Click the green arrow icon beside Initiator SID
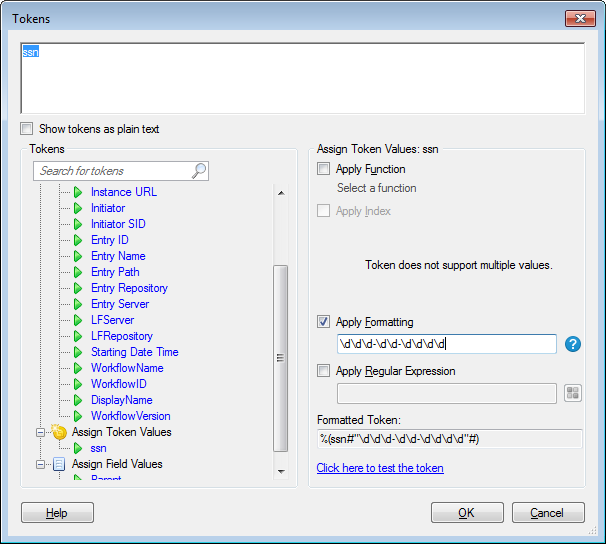Viewport: 606px width, 544px height. point(78,224)
